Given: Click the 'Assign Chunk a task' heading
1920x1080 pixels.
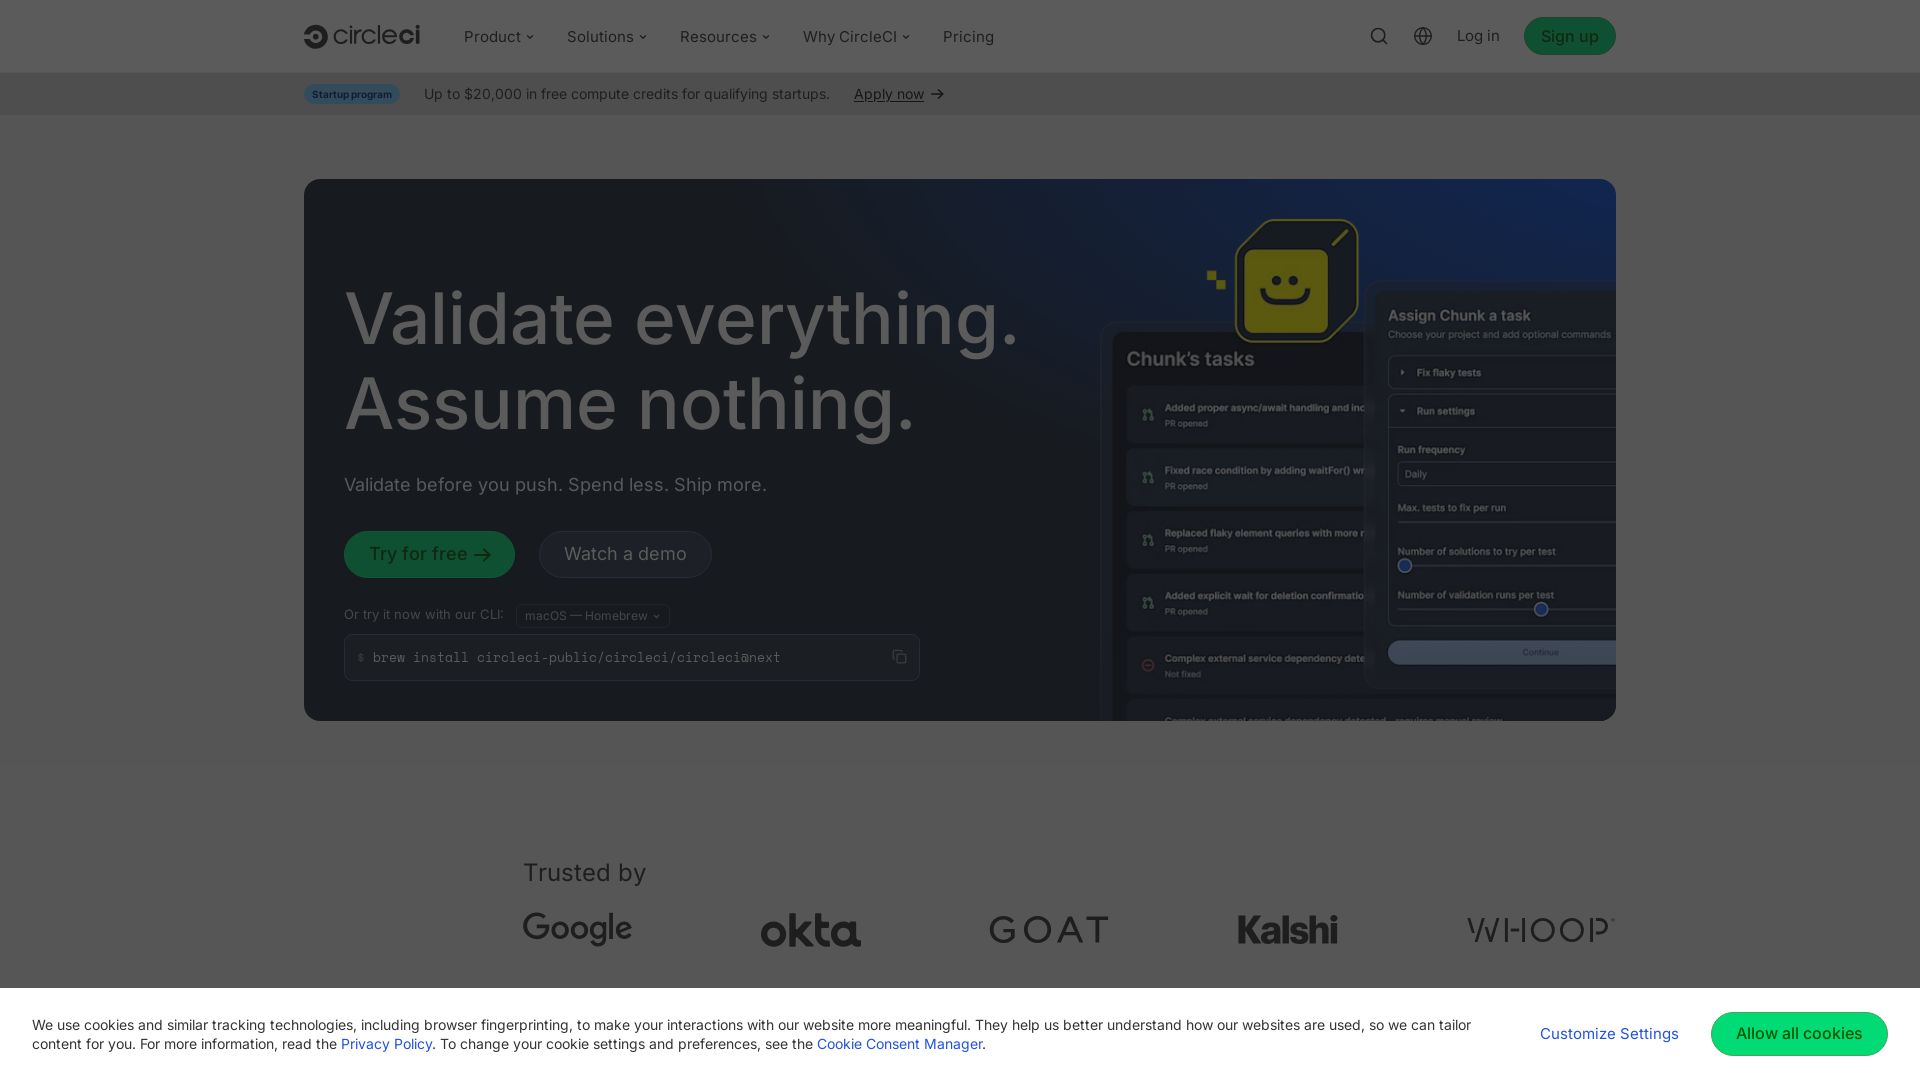Looking at the screenshot, I should 1459,315.
